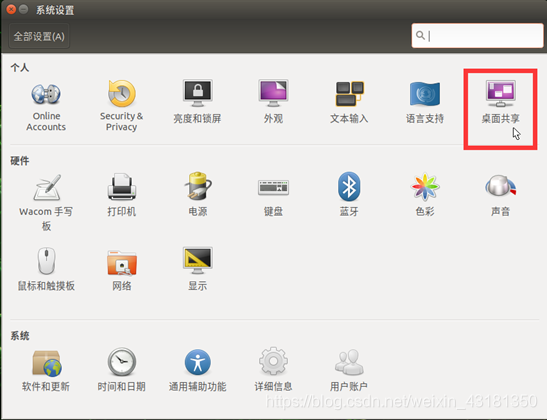The width and height of the screenshot is (547, 420).
Task: Open 语言支持 (Language Support) settings
Action: [x=425, y=102]
